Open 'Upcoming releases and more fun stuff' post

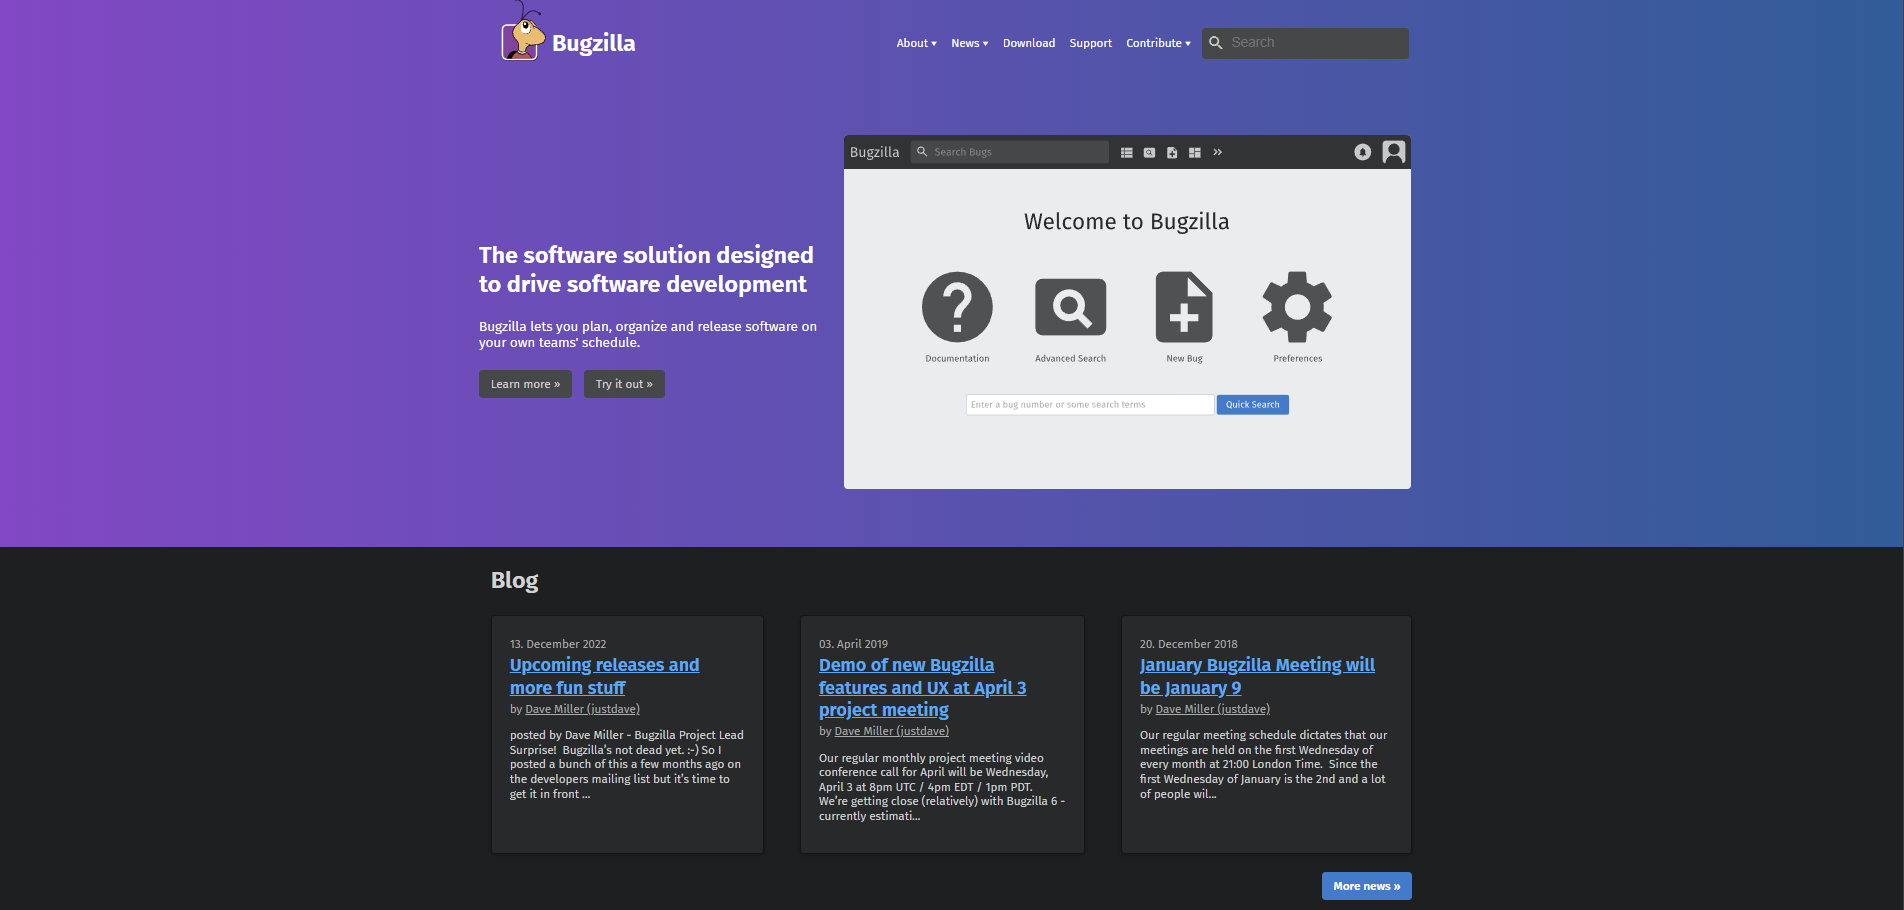tap(604, 676)
